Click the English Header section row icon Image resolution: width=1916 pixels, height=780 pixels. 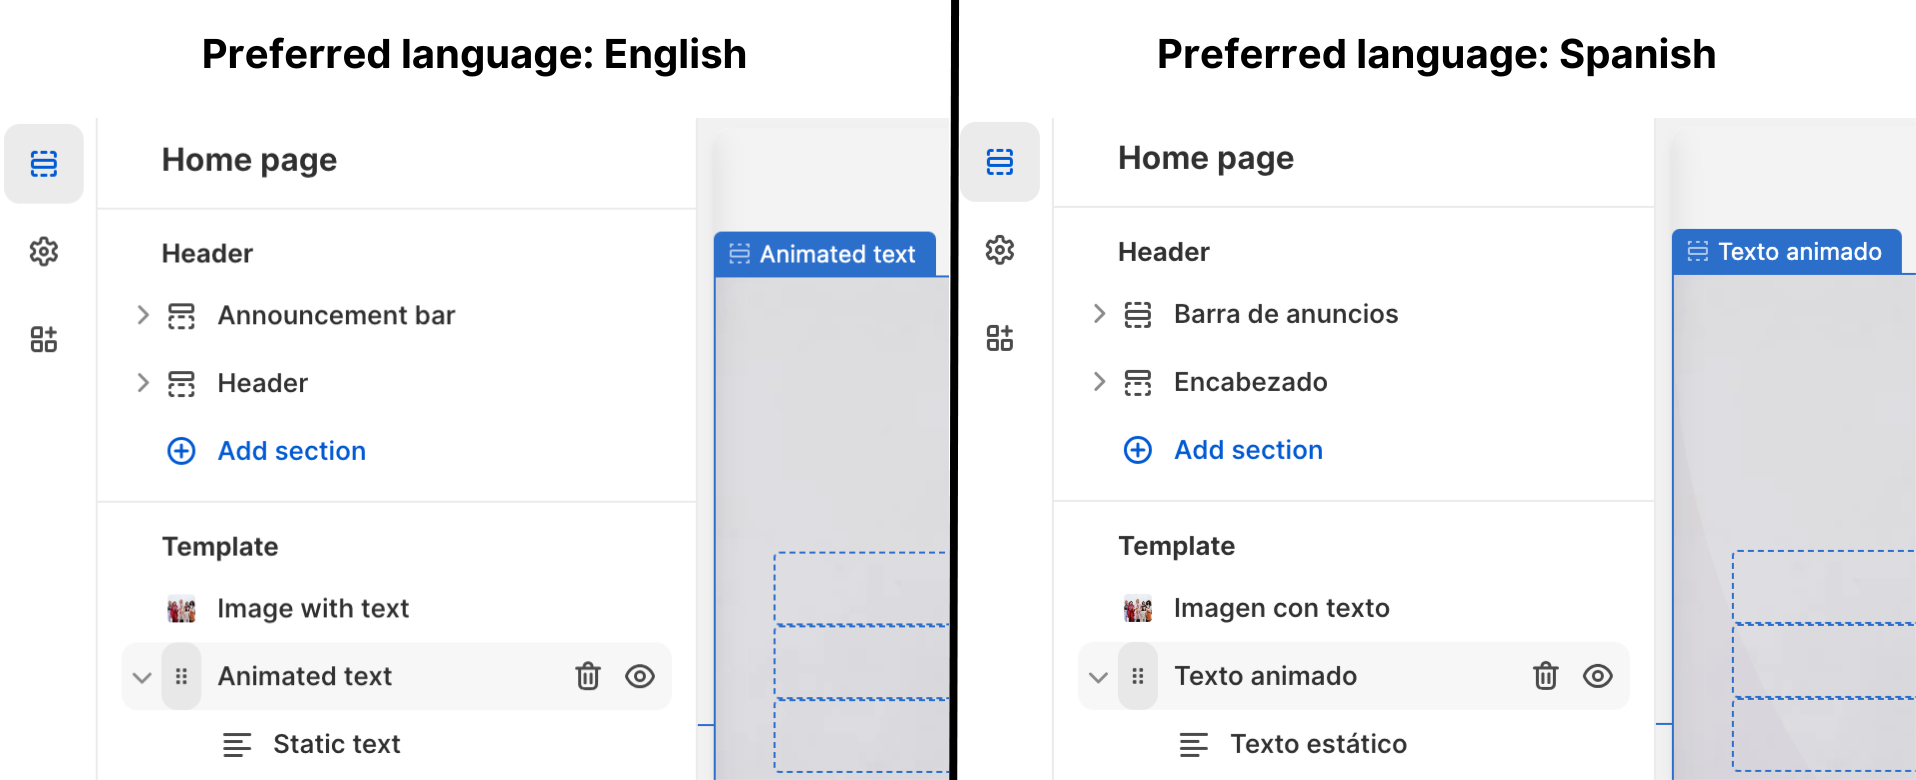181,384
